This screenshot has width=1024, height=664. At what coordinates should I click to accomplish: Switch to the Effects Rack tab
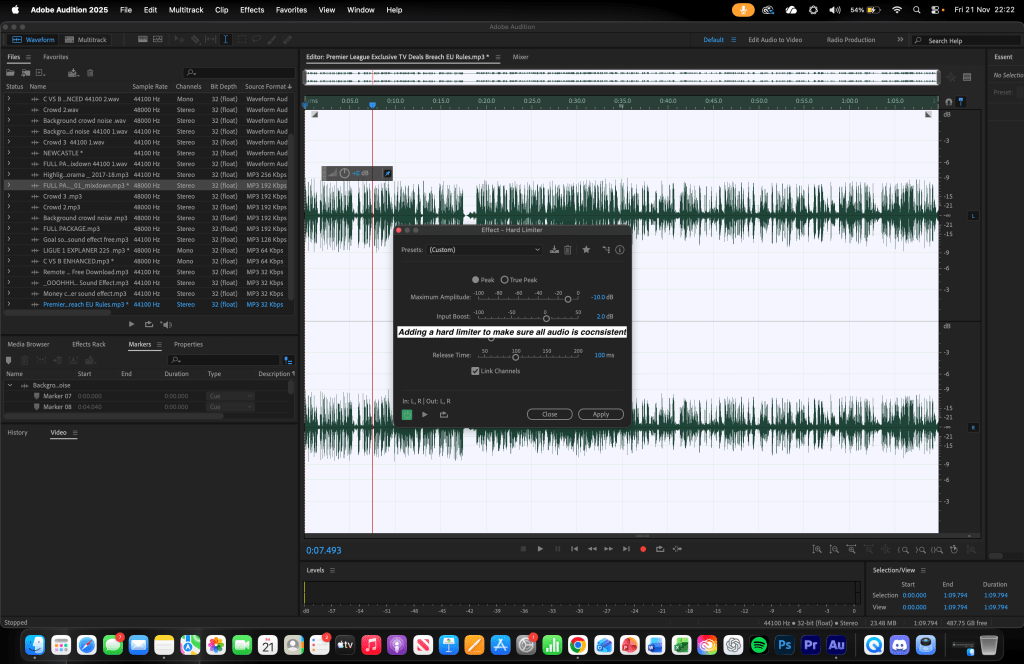tap(88, 344)
